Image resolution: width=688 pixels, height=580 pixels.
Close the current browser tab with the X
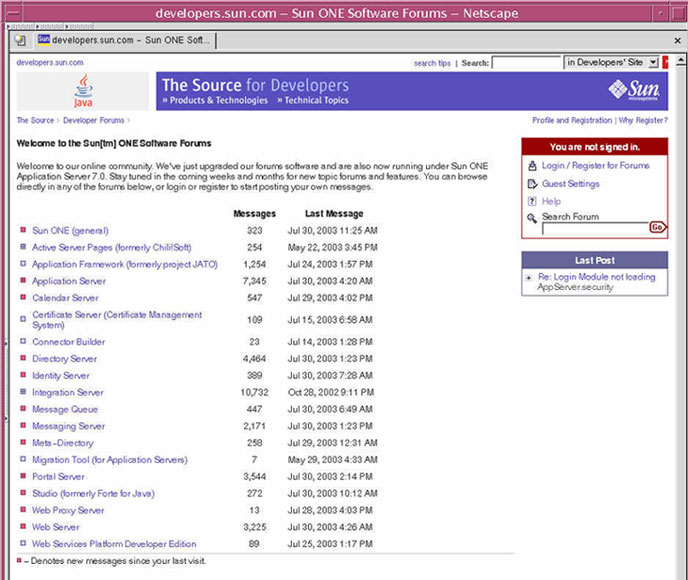[677, 40]
